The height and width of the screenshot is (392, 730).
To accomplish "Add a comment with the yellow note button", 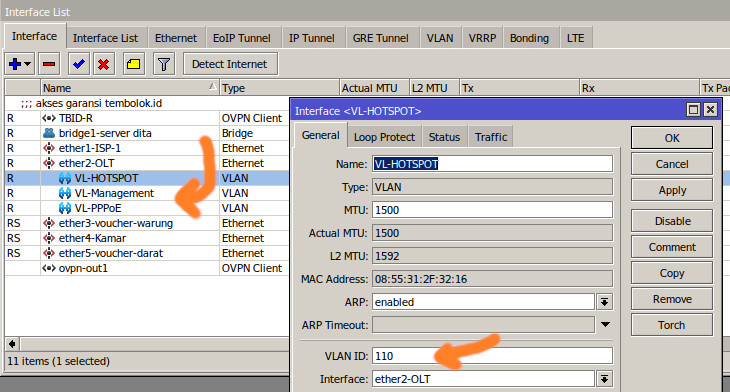I will (x=134, y=64).
